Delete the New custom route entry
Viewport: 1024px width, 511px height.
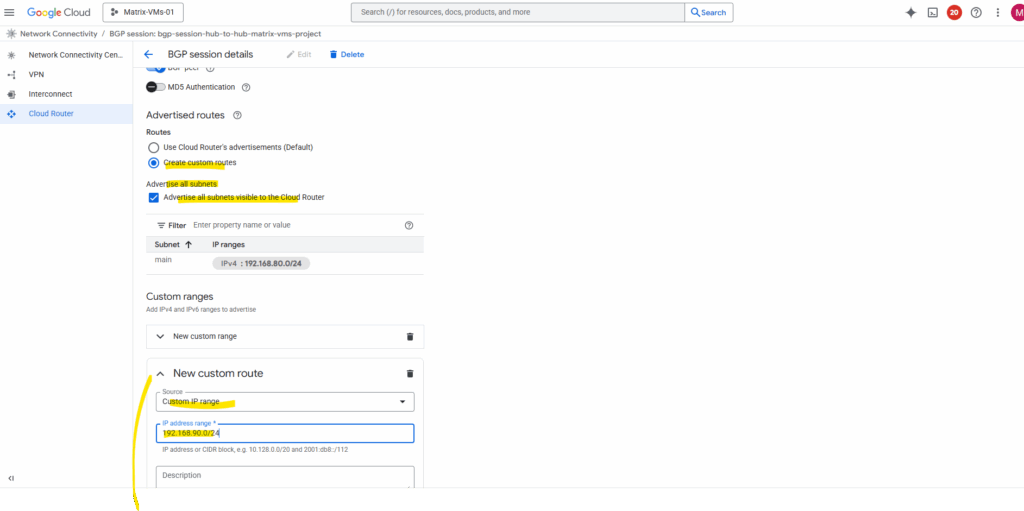tap(410, 374)
